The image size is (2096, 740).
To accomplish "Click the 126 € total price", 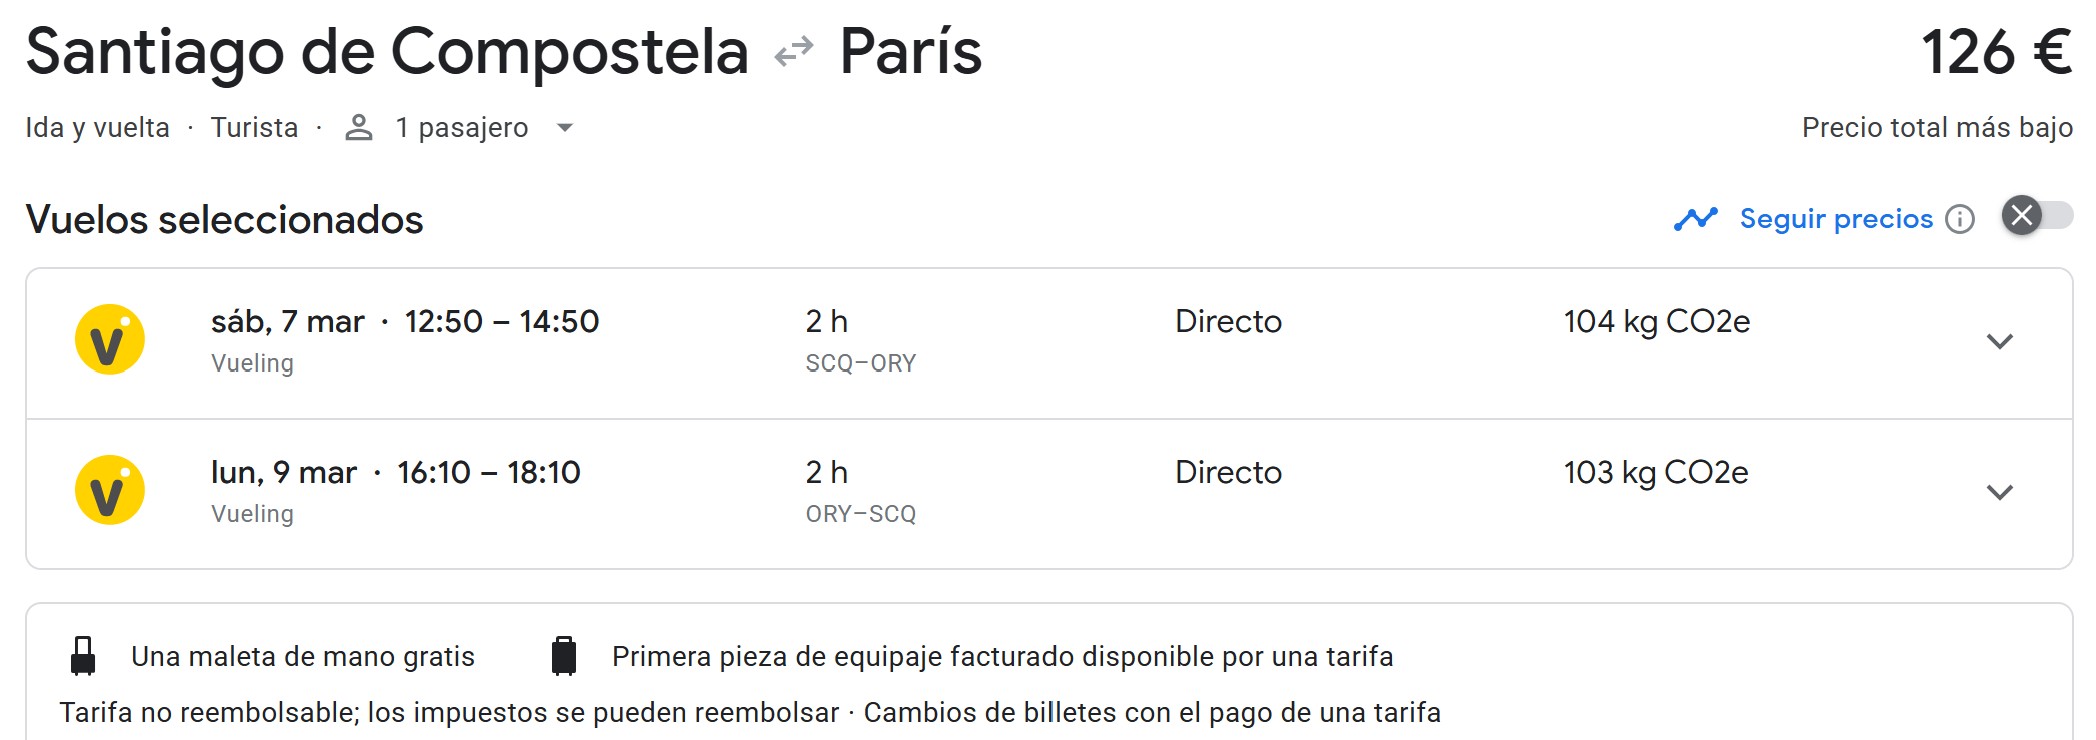I will [1995, 52].
